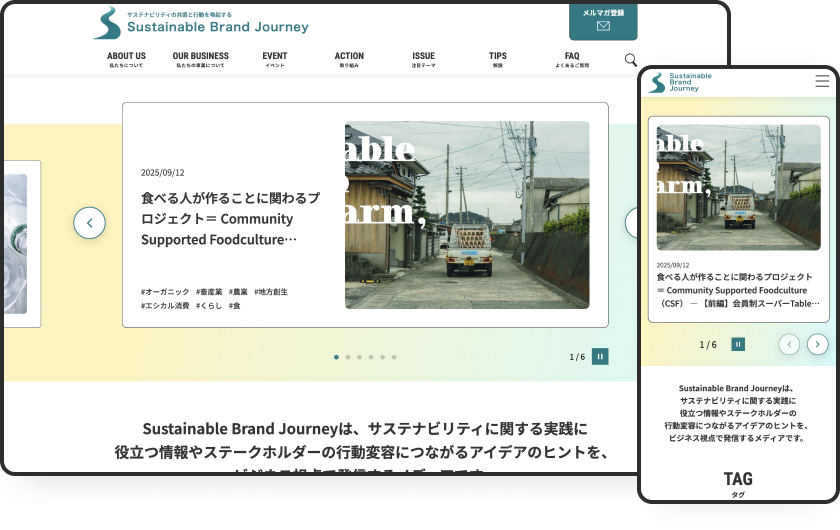The width and height of the screenshot is (840, 530).
Task: Open the EVENT menu item
Action: point(275,59)
